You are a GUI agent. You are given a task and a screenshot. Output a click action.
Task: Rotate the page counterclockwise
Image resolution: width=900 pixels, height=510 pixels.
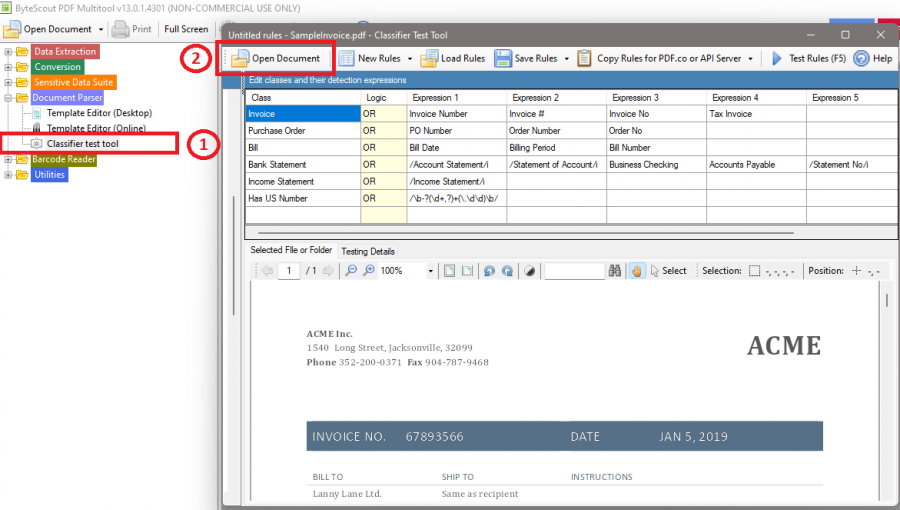[489, 271]
